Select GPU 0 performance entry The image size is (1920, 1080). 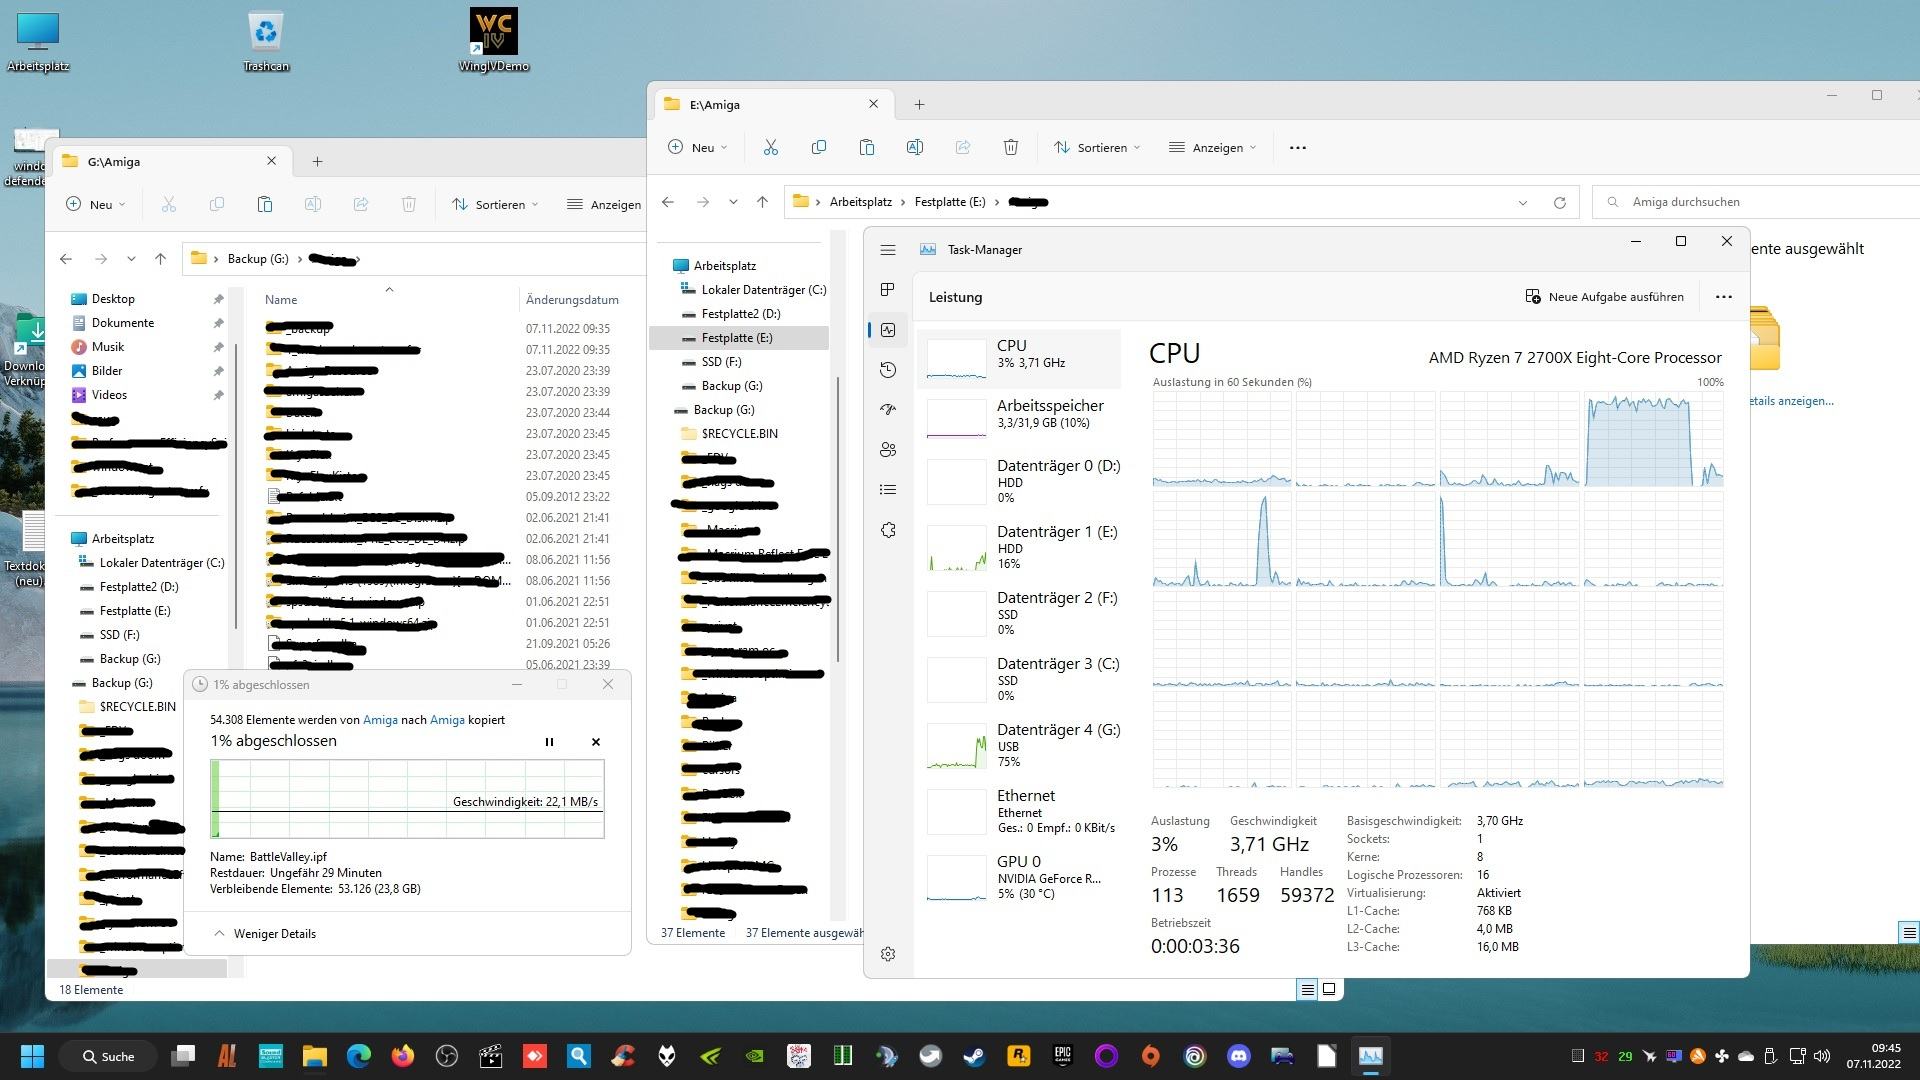[x=1019, y=877]
